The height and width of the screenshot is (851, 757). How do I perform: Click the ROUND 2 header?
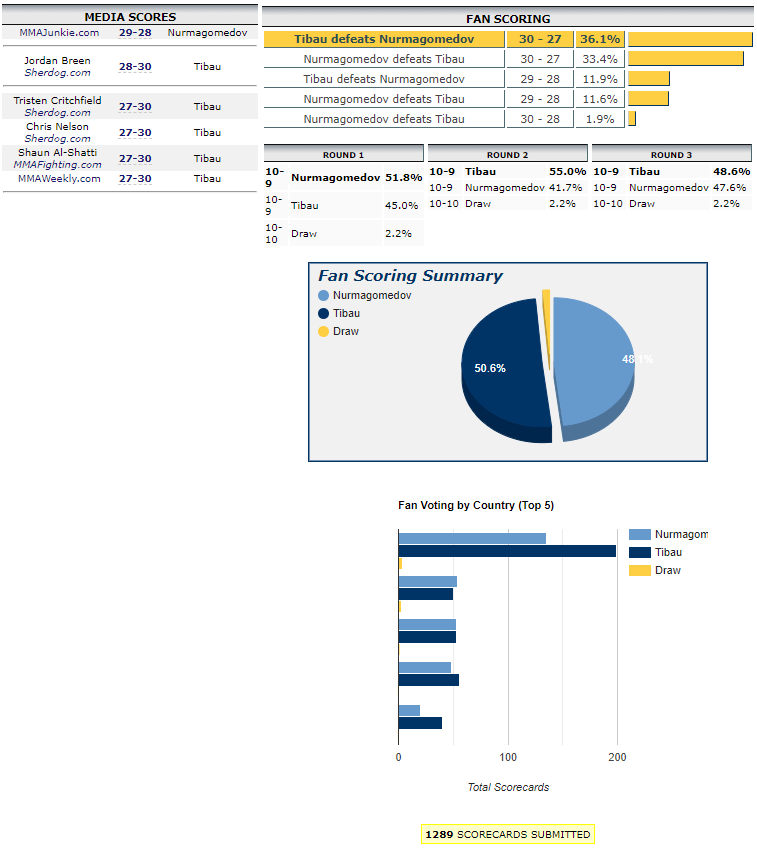pyautogui.click(x=507, y=155)
